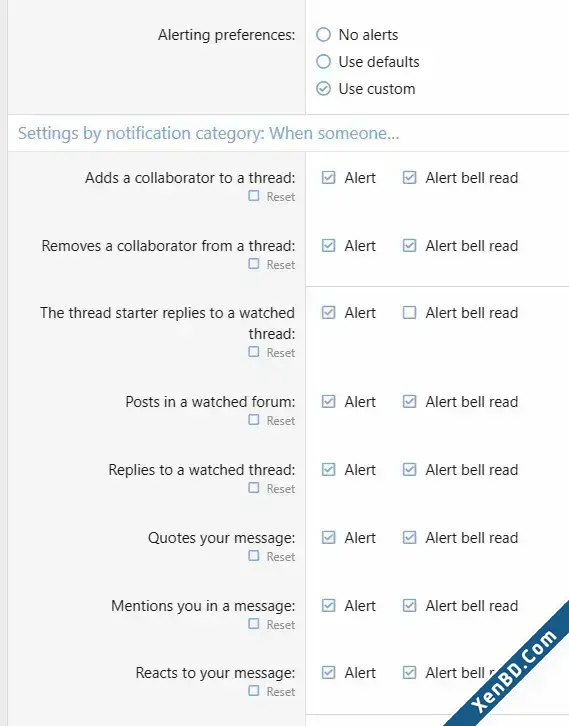This screenshot has height=726, width=569.
Task: Choose Use defaults alerting preference
Action: click(323, 62)
